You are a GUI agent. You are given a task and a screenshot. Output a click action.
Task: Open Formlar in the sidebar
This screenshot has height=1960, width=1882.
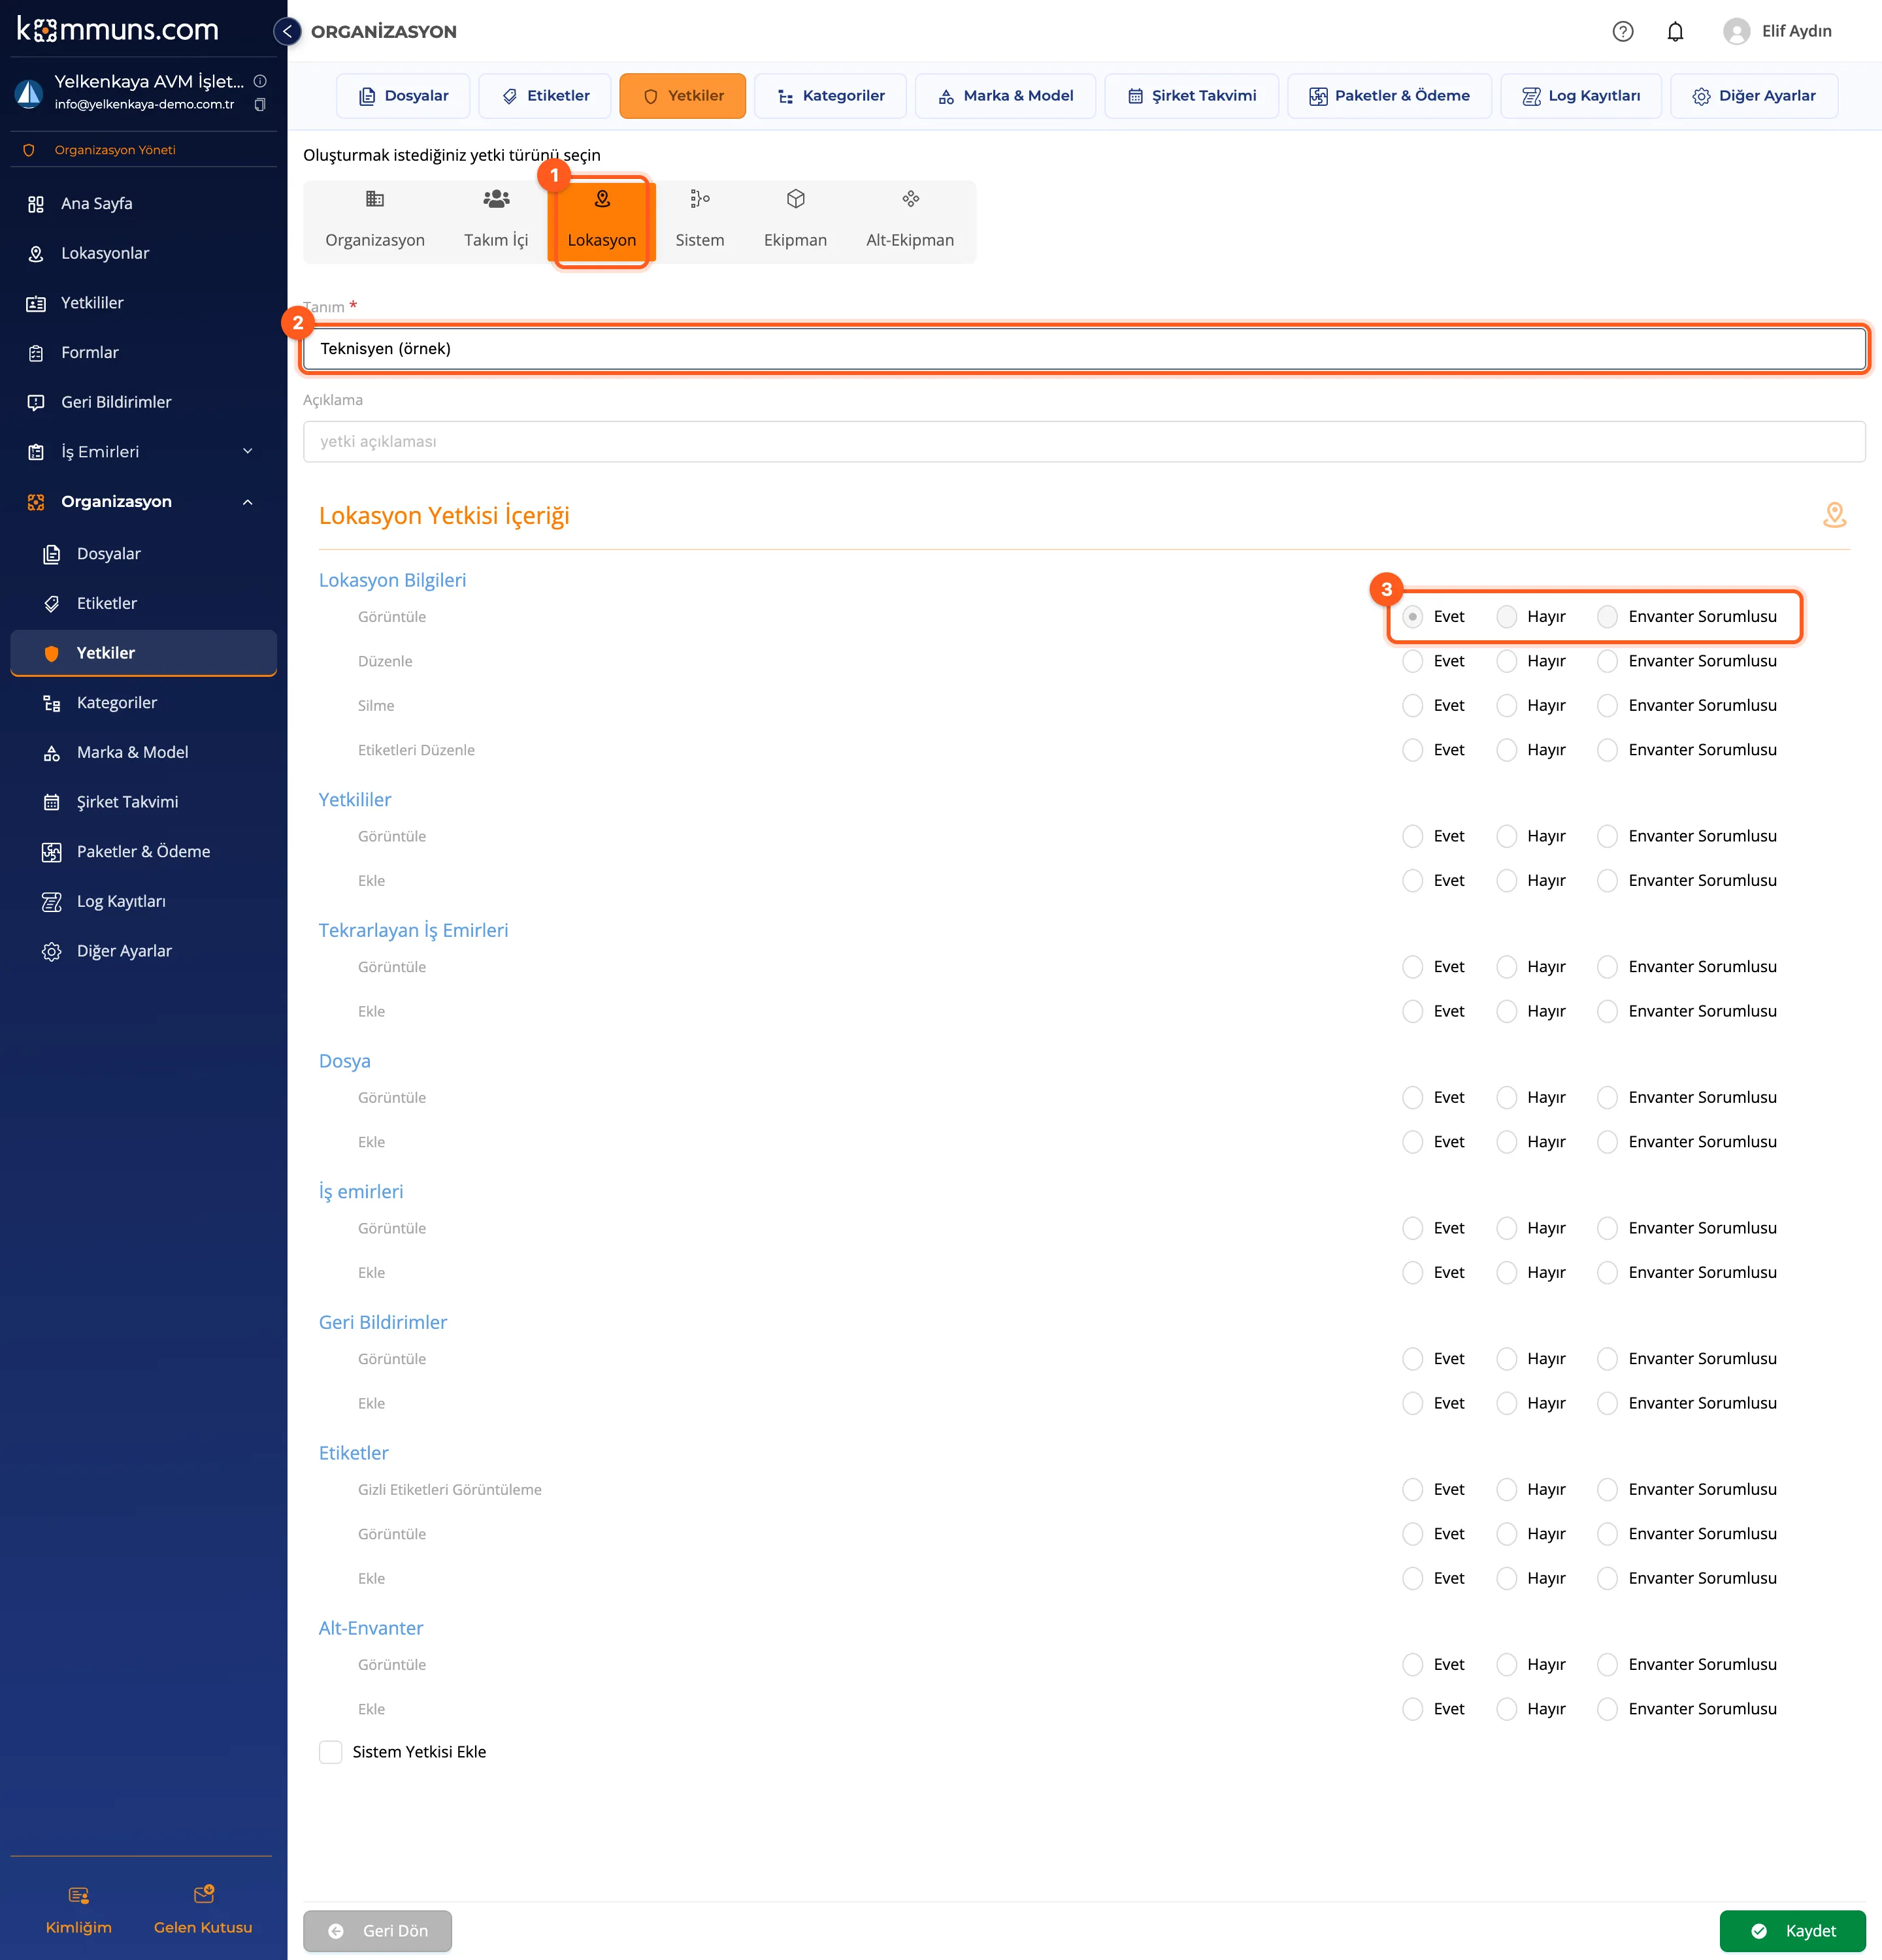(x=143, y=352)
